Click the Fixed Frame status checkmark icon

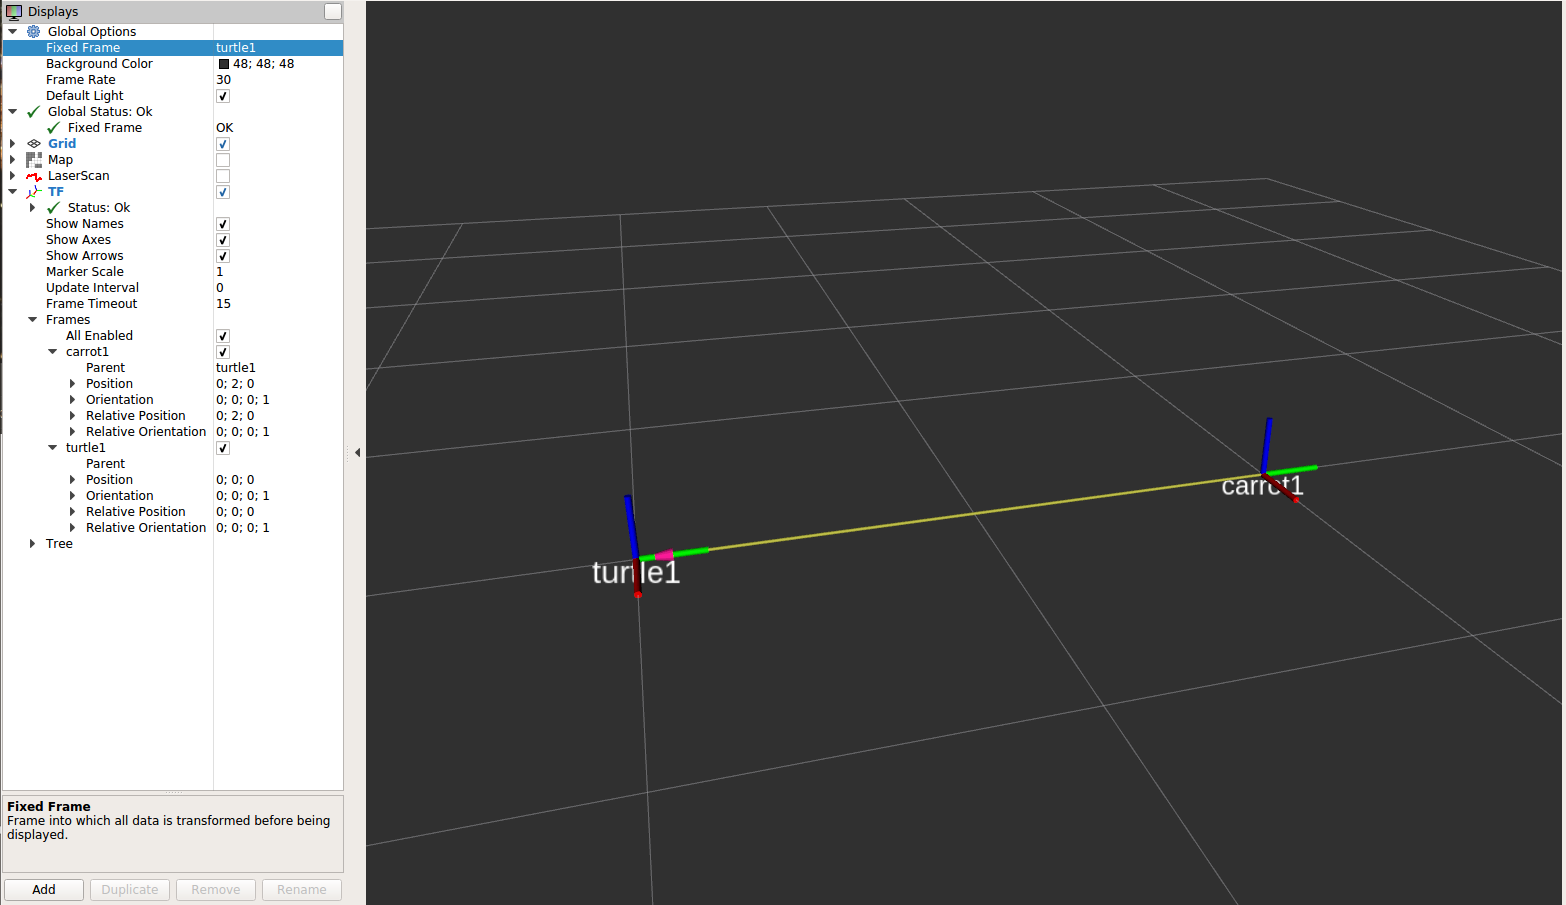click(54, 128)
